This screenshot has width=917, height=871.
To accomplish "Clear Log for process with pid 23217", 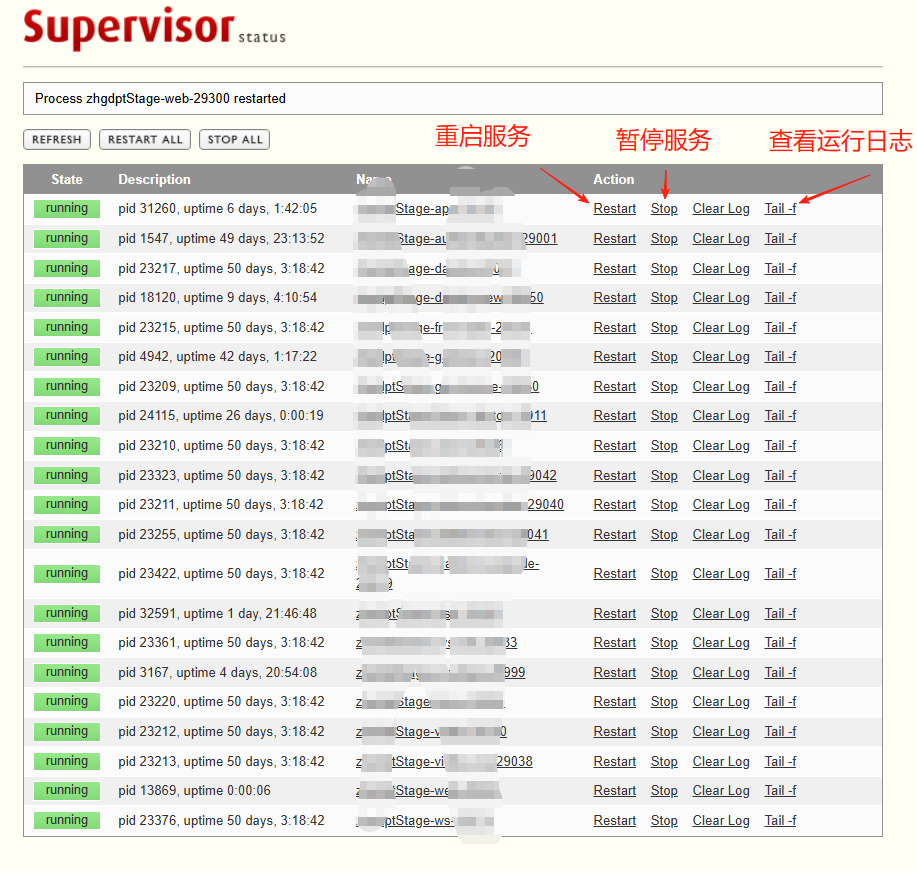I will pos(720,268).
